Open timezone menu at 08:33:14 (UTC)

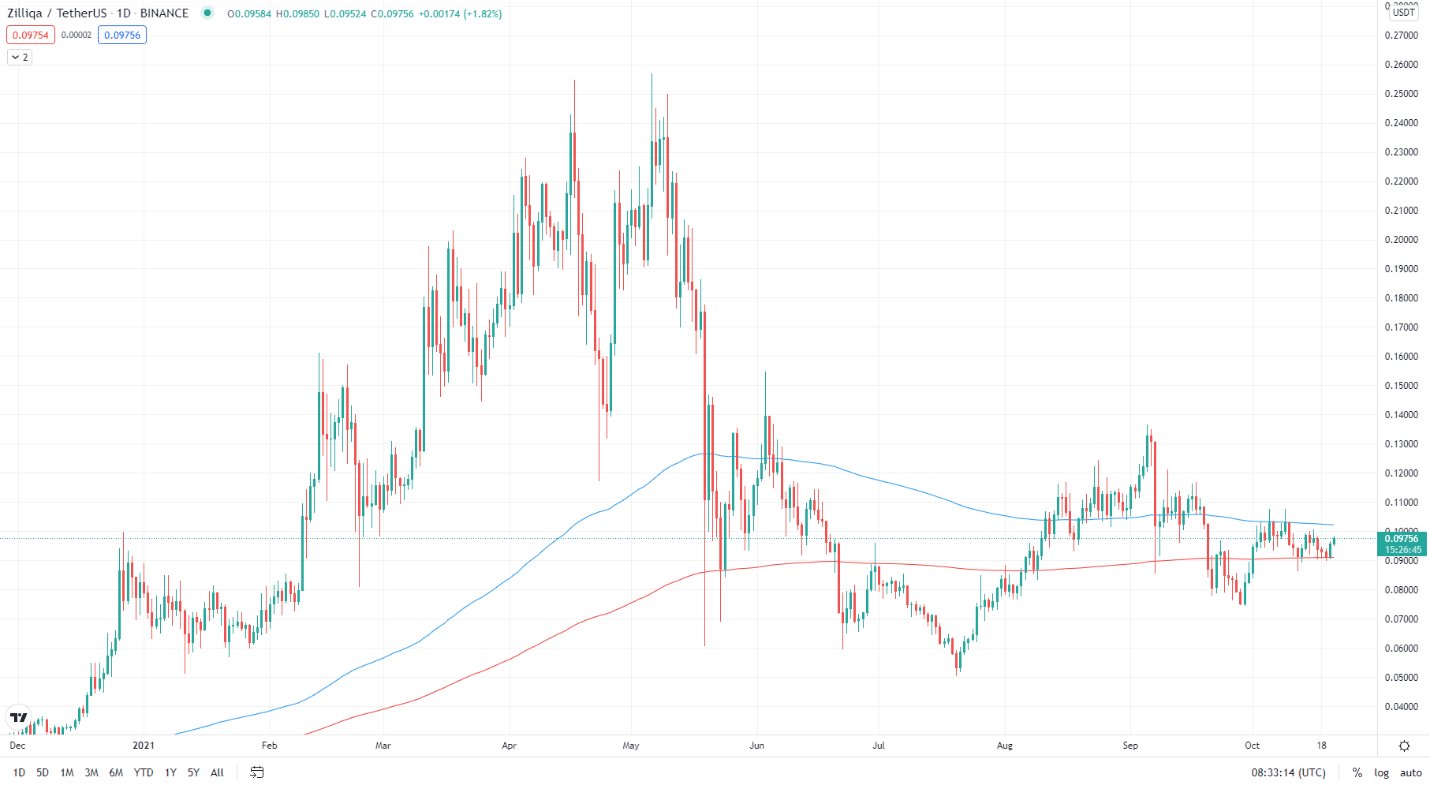pyautogui.click(x=1288, y=772)
